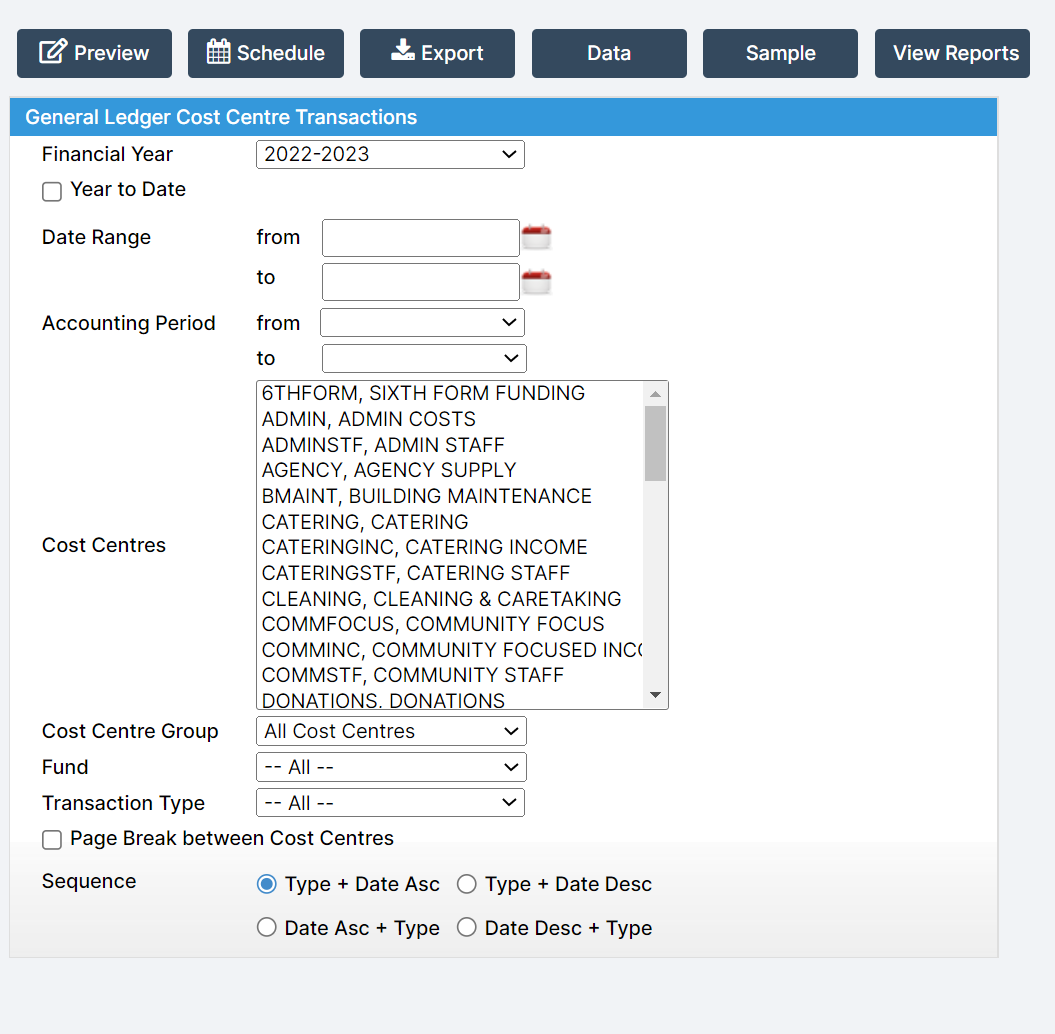The height and width of the screenshot is (1034, 1055).
Task: Expand Accounting Period from dropdown
Action: pyautogui.click(x=422, y=322)
